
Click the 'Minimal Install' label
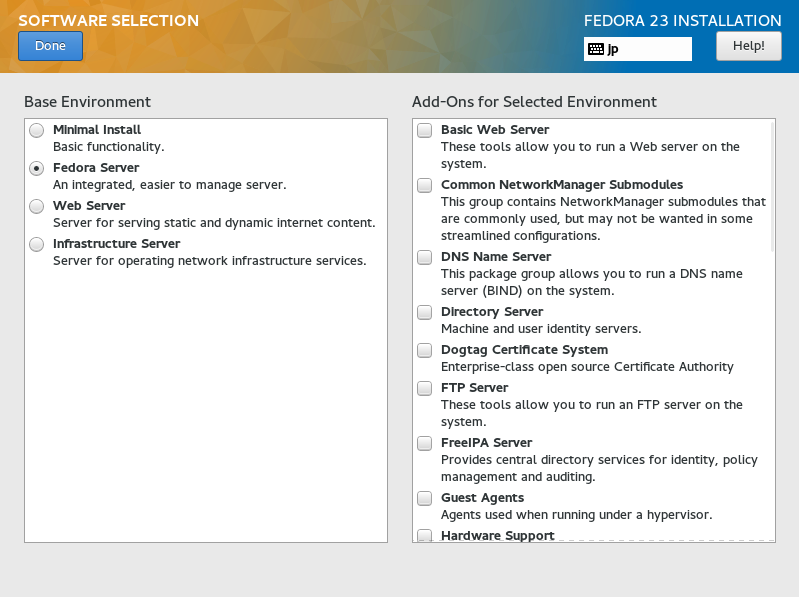pyautogui.click(x=97, y=130)
